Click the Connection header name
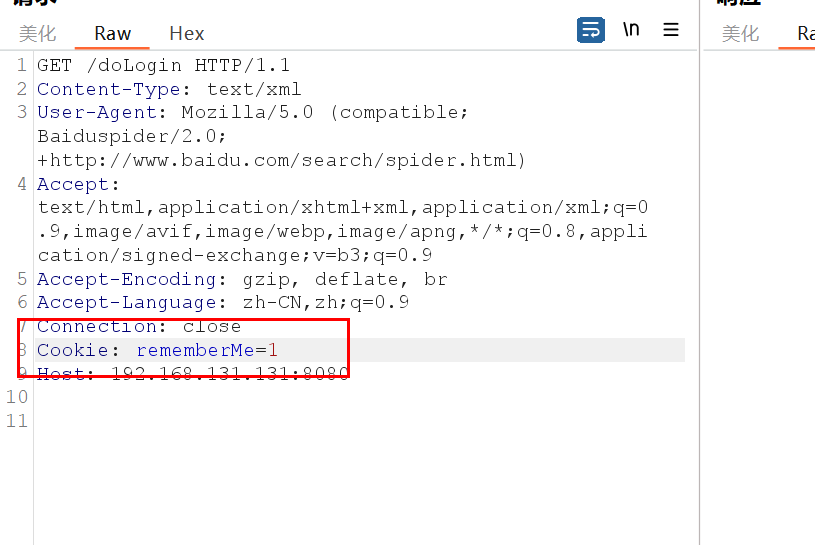The height and width of the screenshot is (545, 815). click(x=96, y=327)
